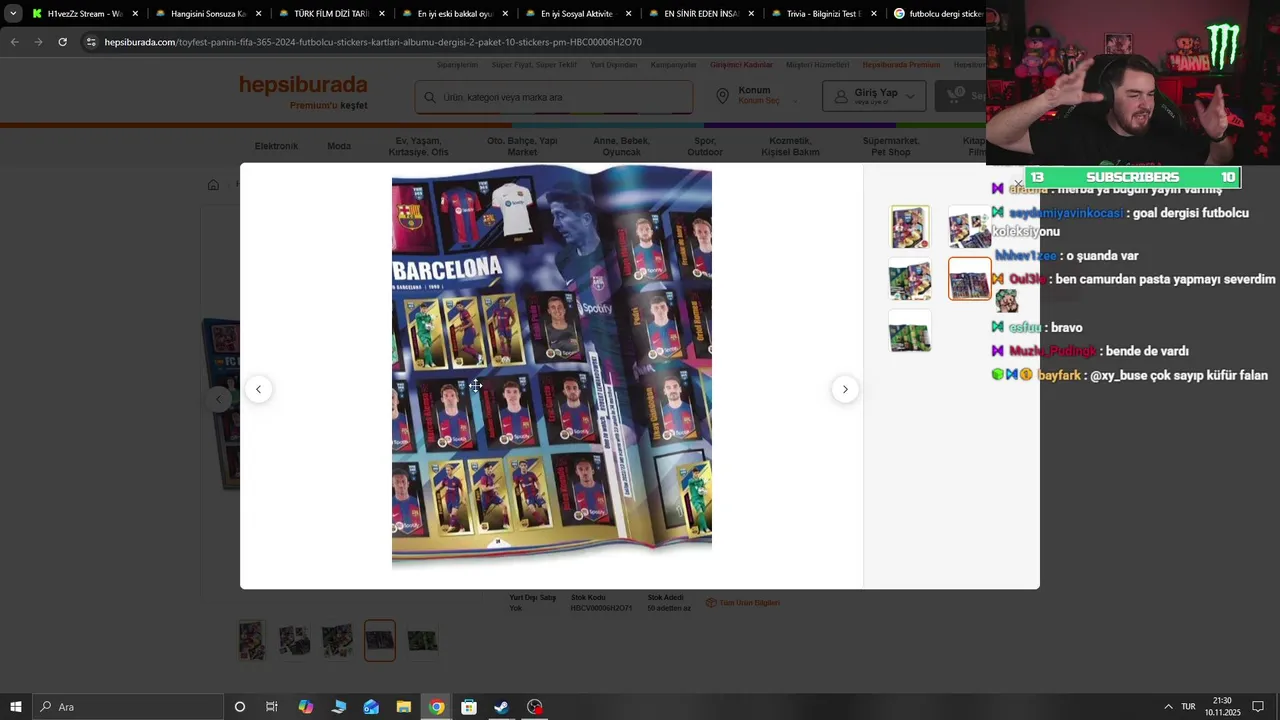
Task: Close the Hangisini Sonsuza tab
Action: point(259,14)
